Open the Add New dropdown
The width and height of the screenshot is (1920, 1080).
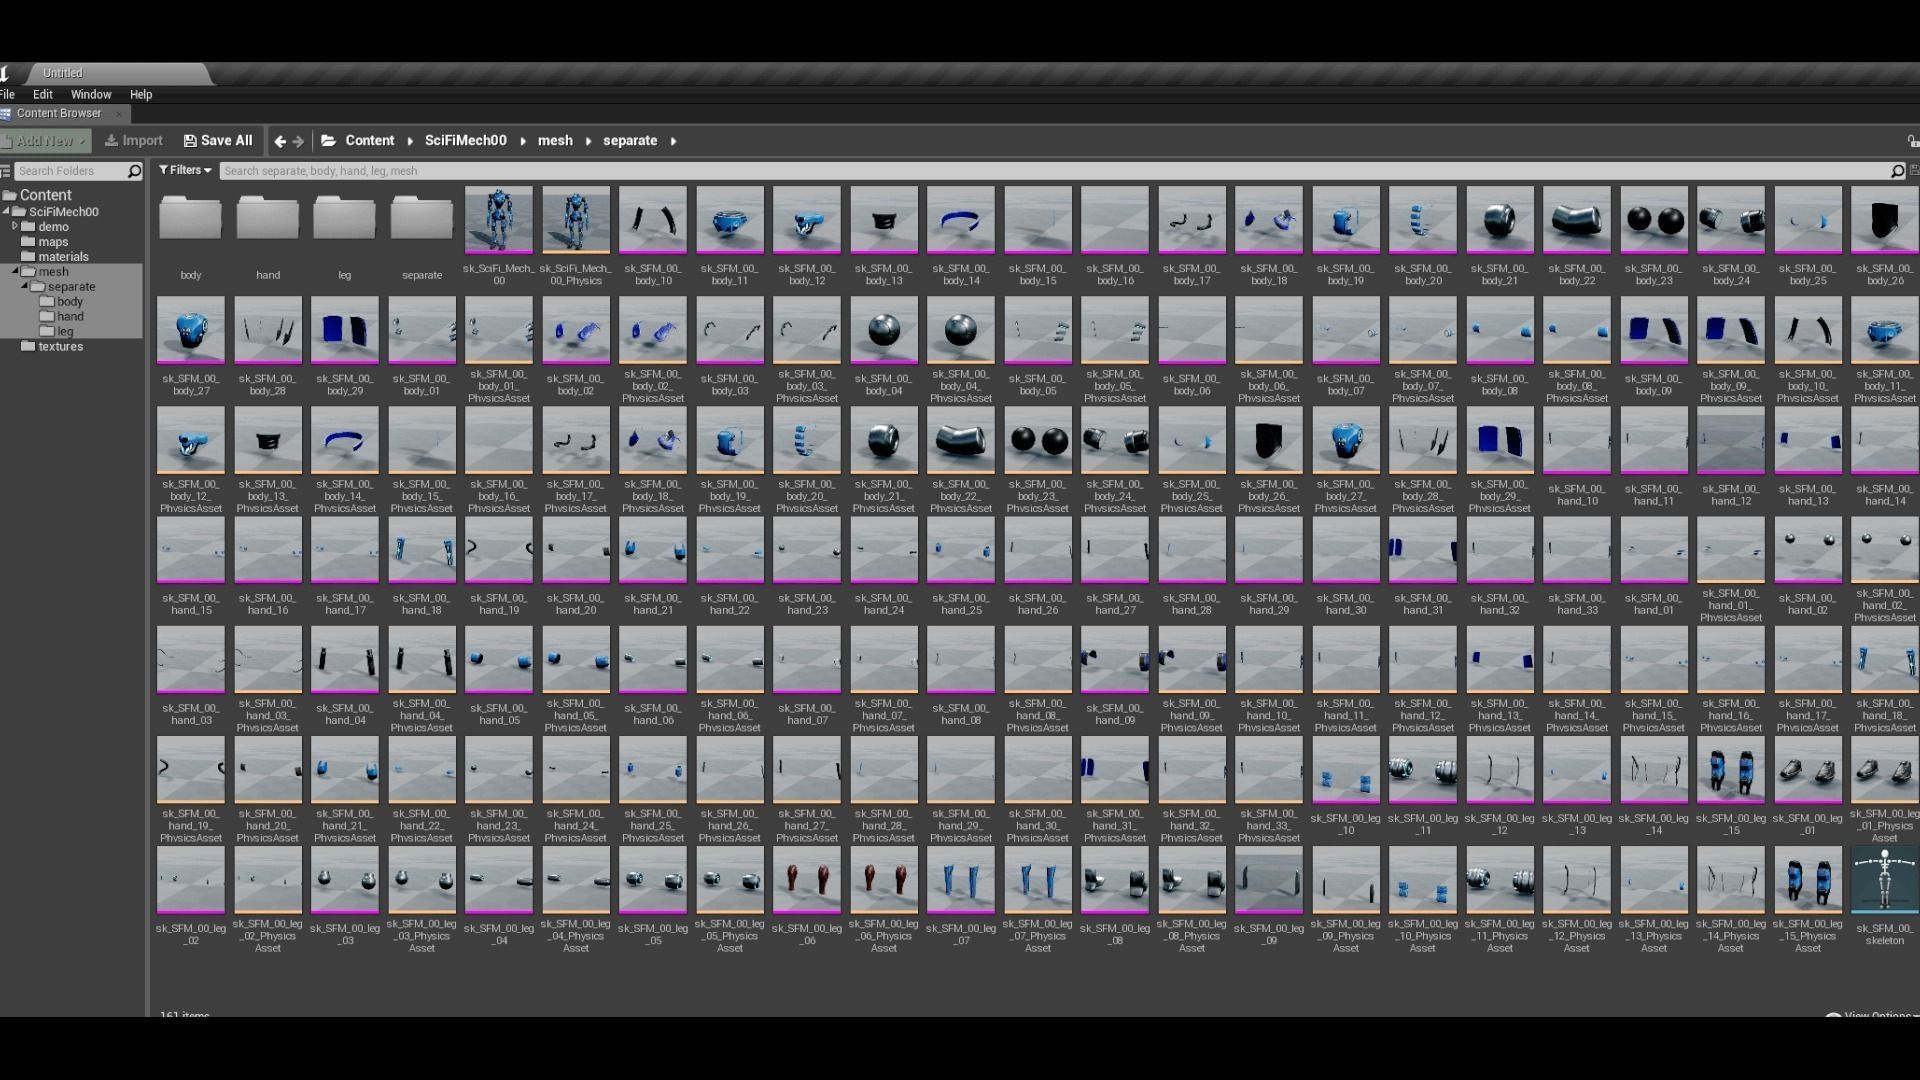[x=45, y=141]
